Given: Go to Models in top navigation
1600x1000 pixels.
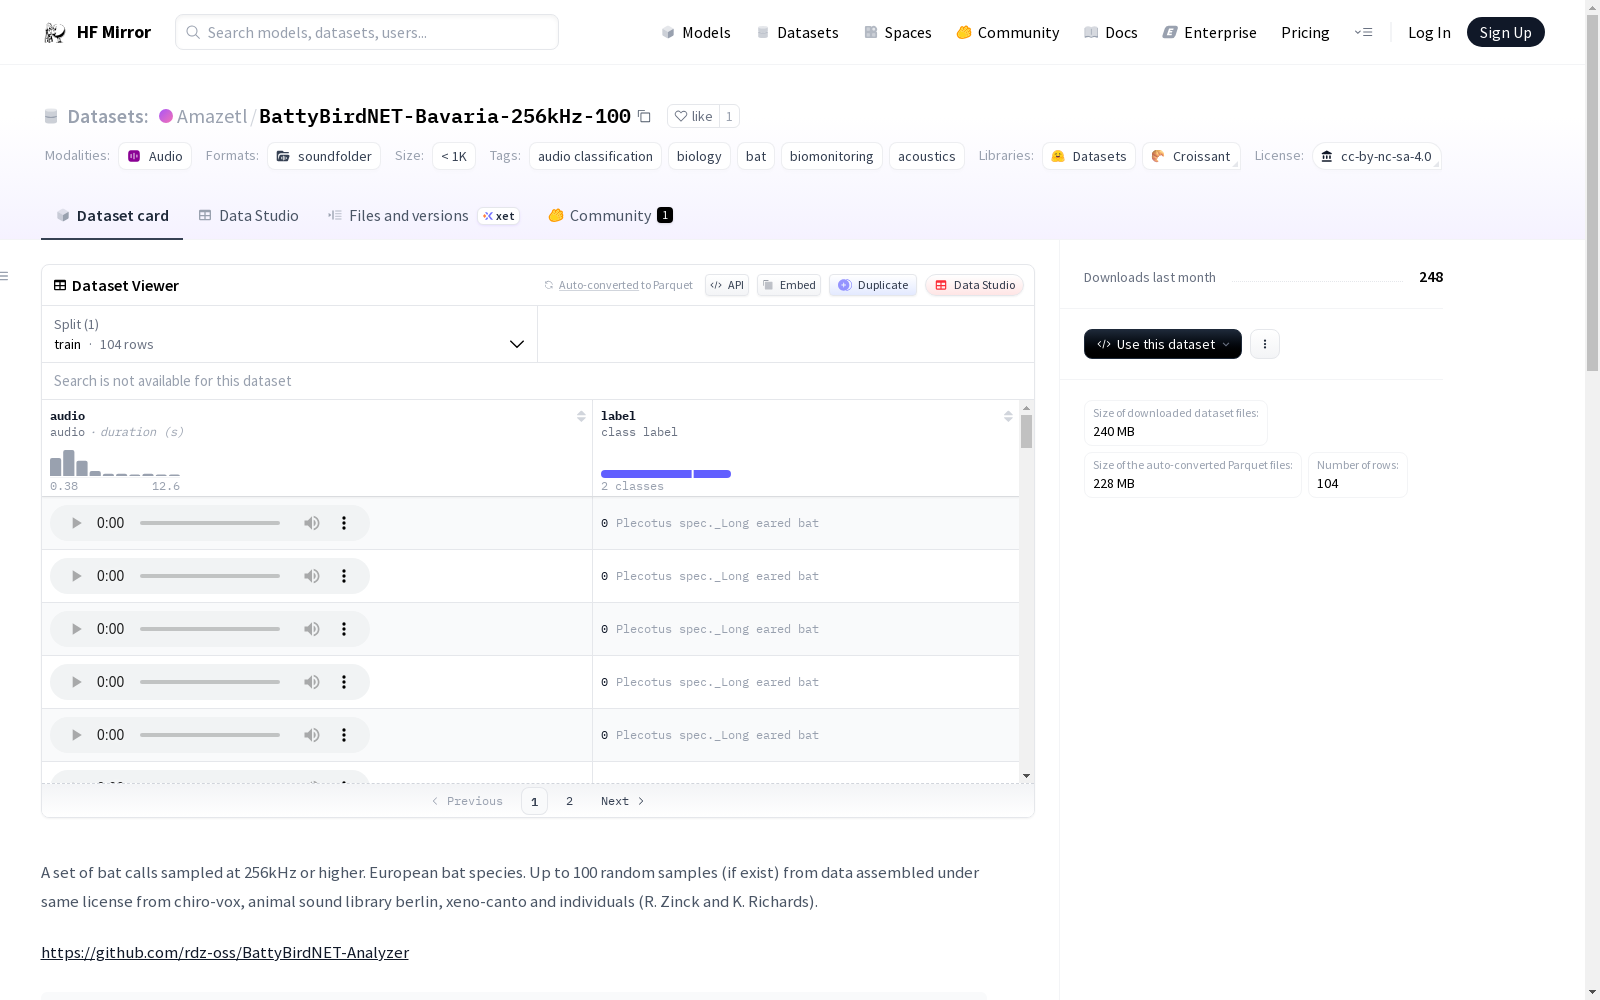Looking at the screenshot, I should [696, 32].
